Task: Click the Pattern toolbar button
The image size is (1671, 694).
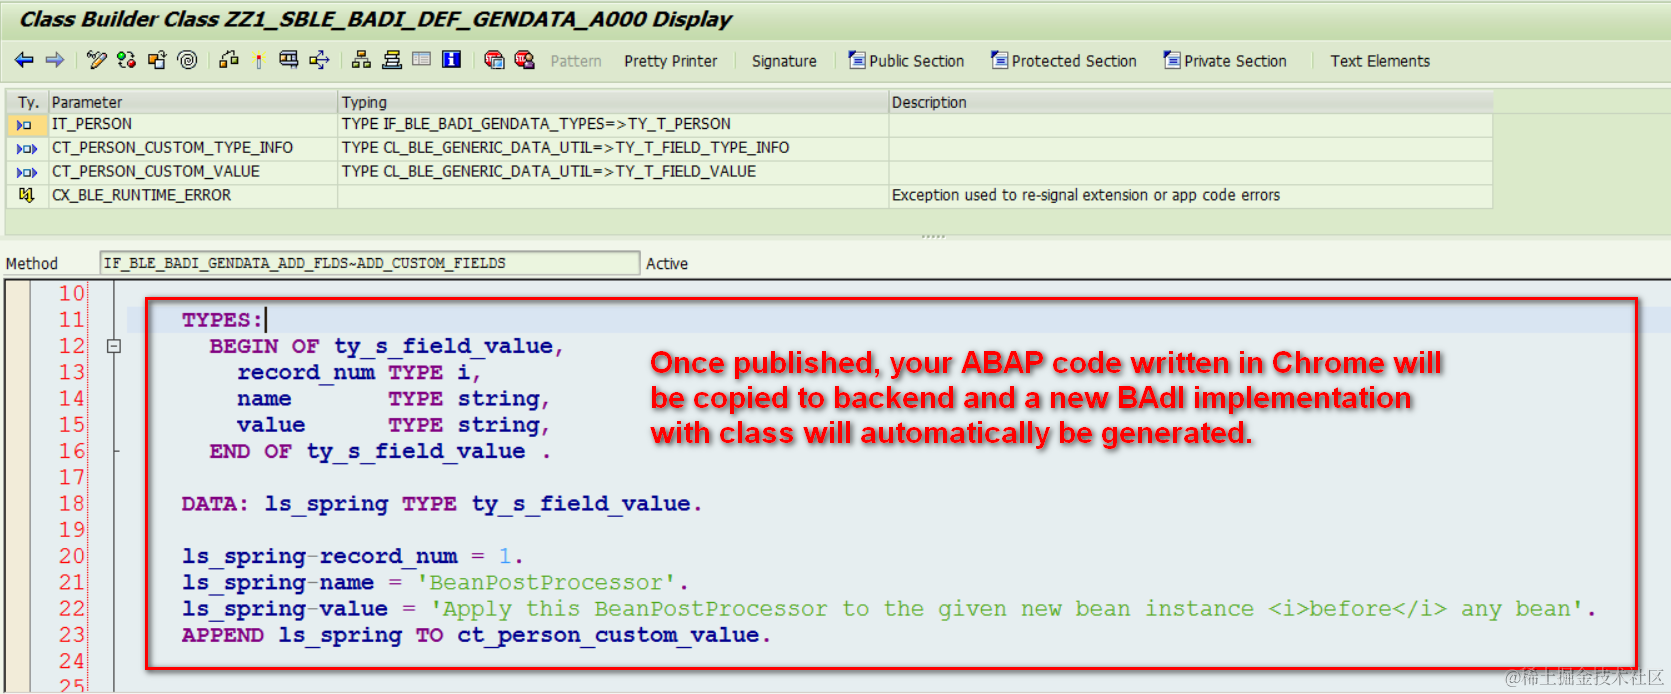Action: click(576, 61)
